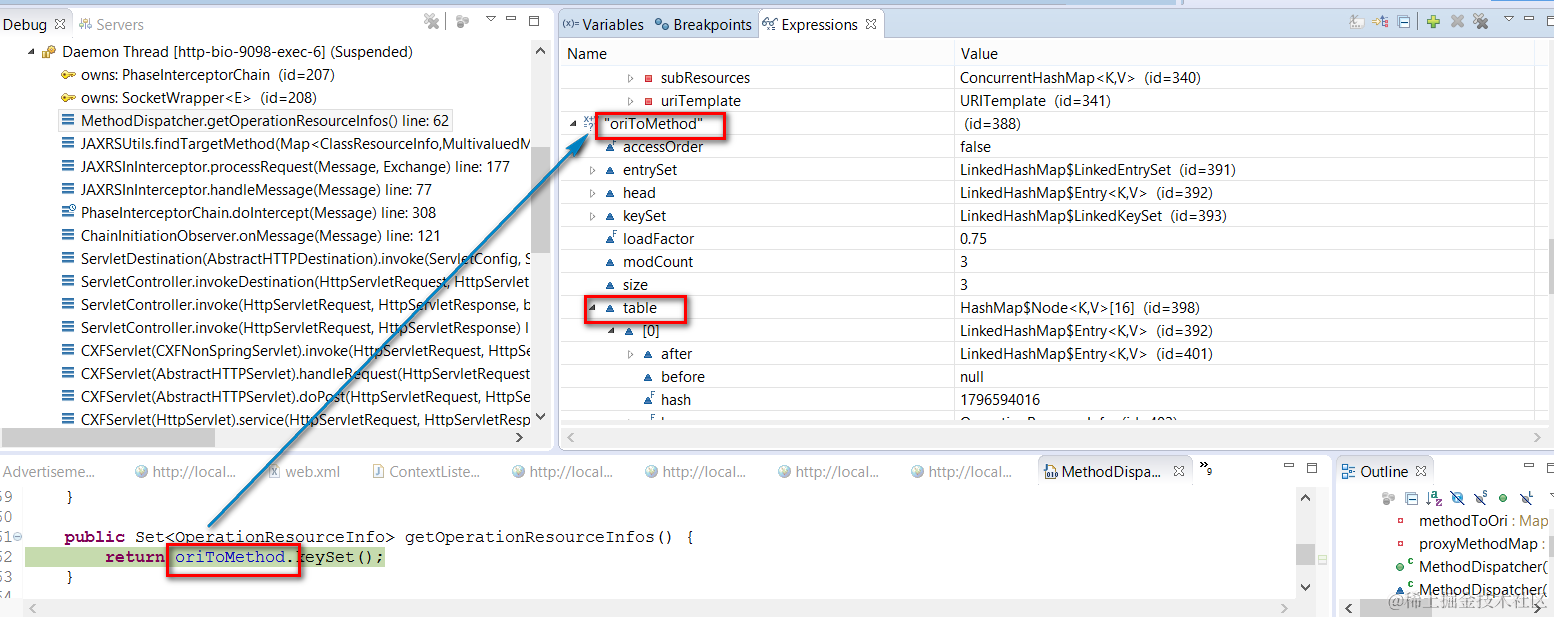Select the Servers tab
Viewport: 1554px width, 617px height.
(112, 24)
